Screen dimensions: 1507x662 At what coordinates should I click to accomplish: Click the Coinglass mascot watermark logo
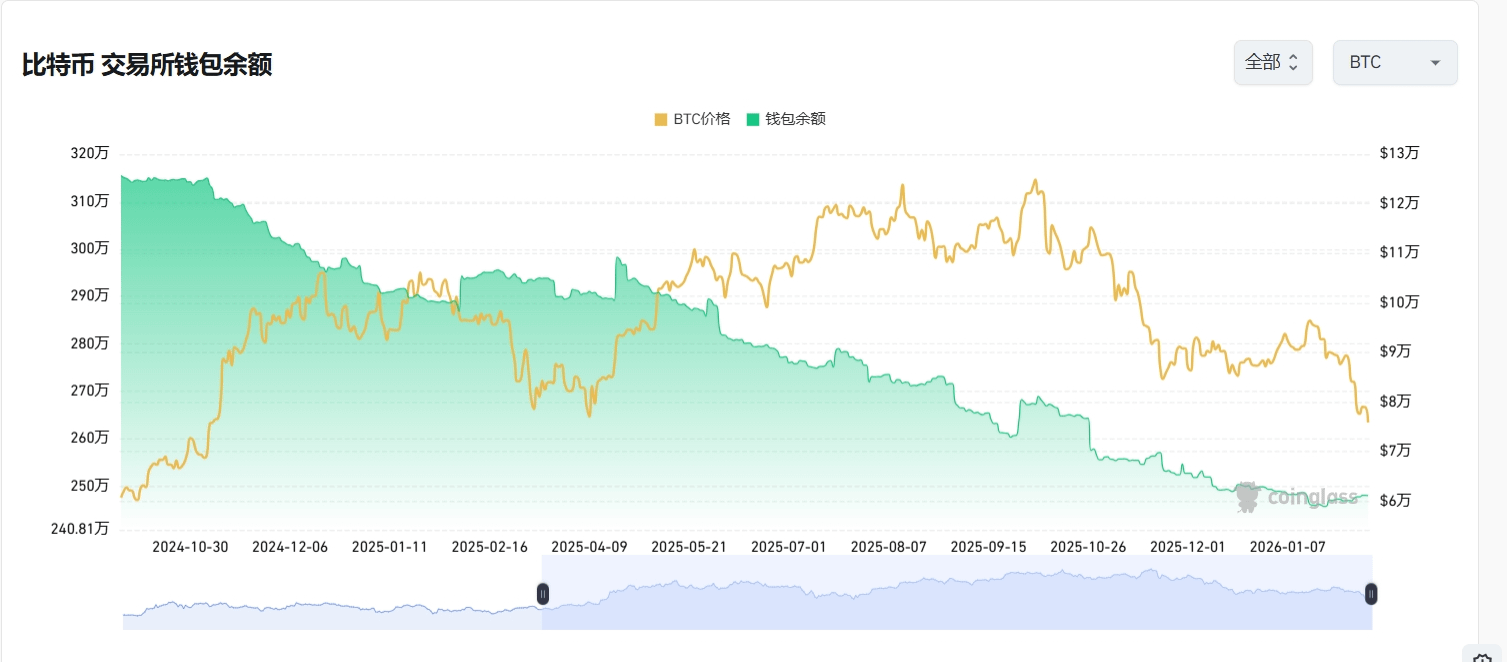pyautogui.click(x=1247, y=497)
